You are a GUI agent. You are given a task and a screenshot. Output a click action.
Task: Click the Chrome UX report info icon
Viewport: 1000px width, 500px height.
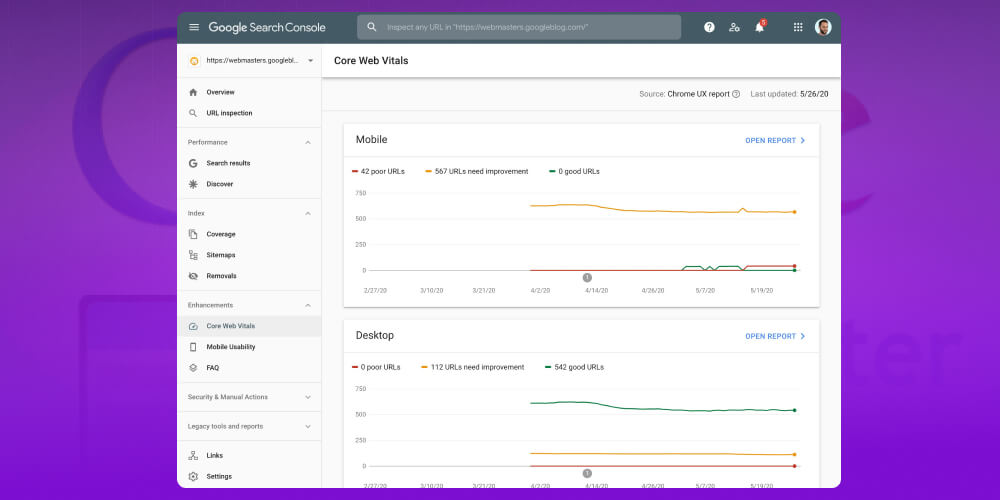[736, 94]
